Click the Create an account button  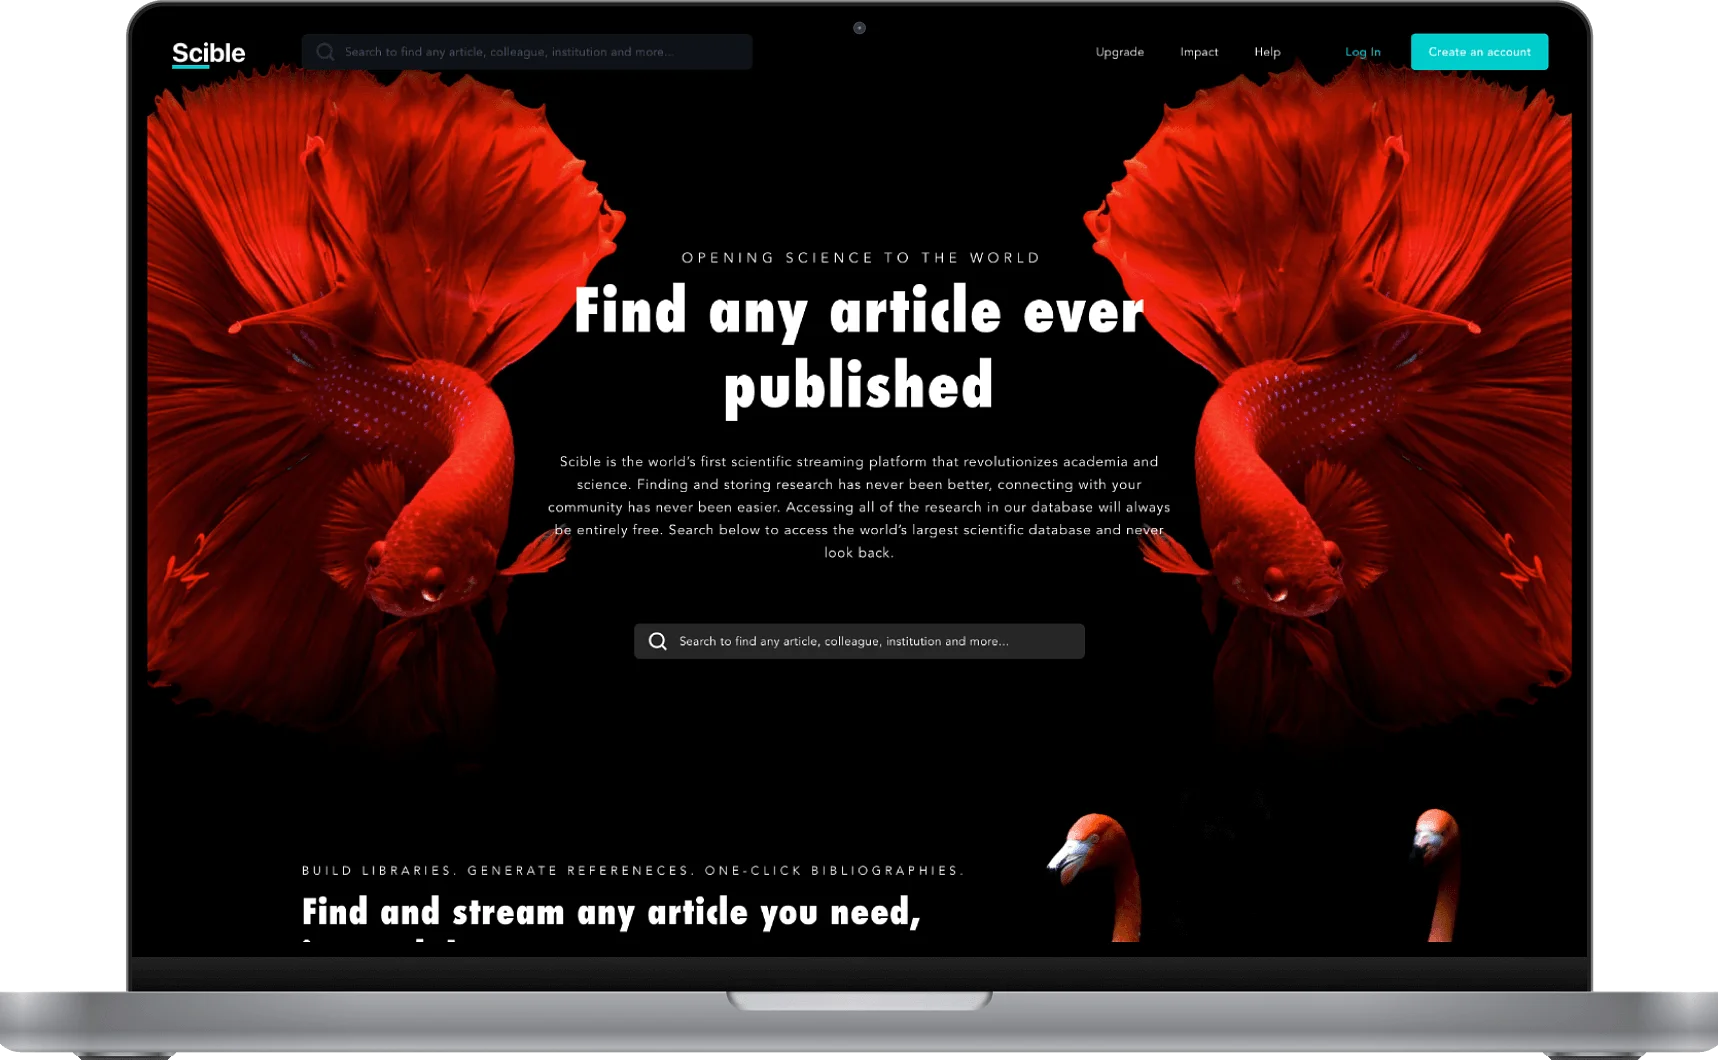[x=1479, y=52]
